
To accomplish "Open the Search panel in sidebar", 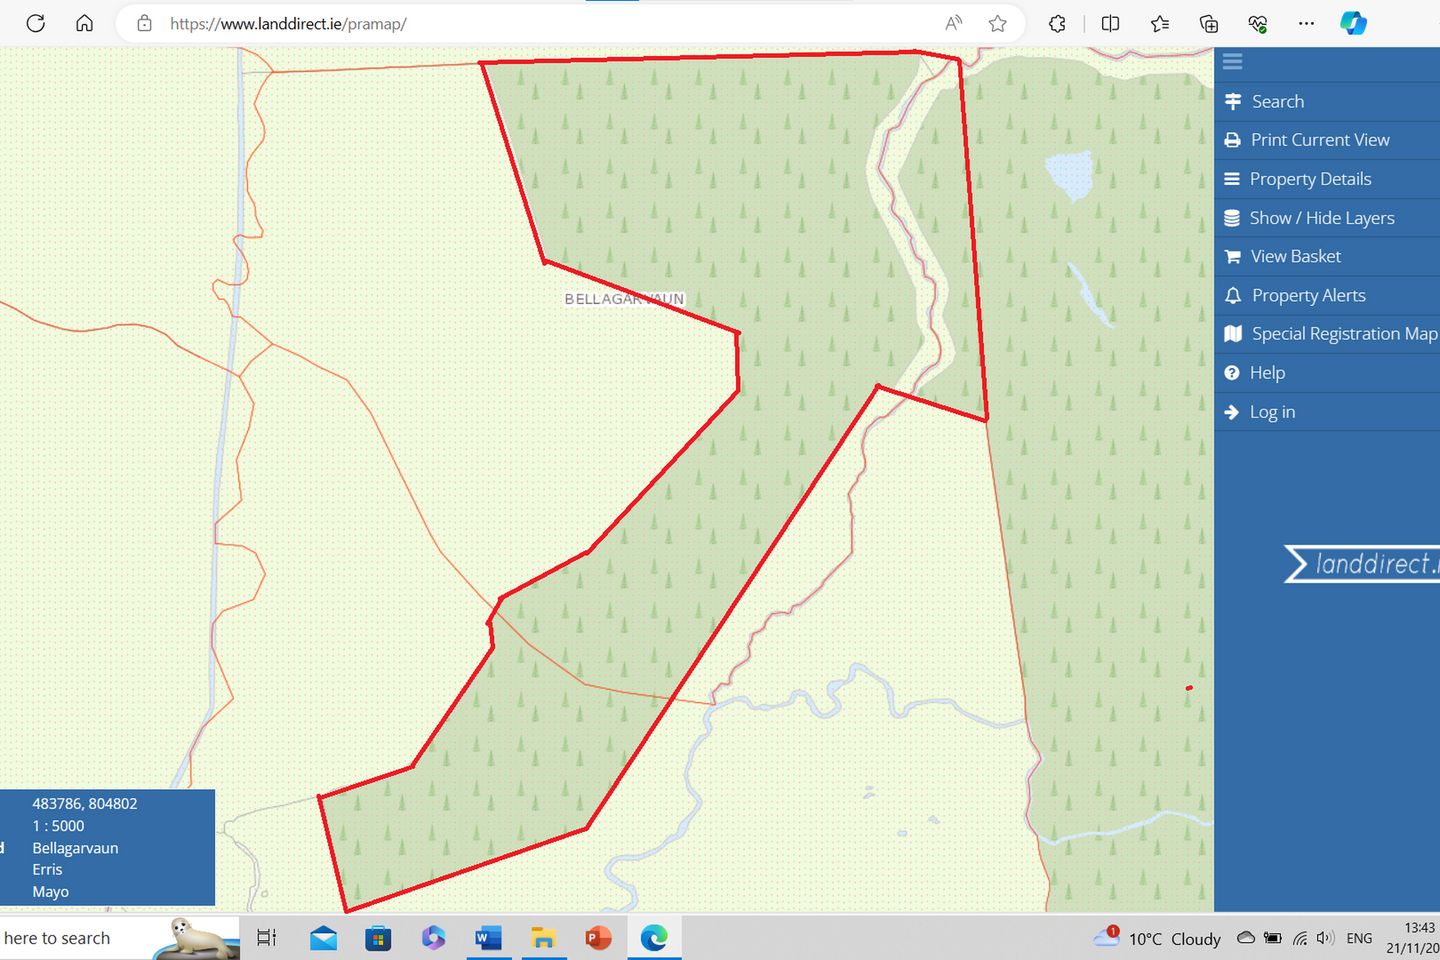I will point(1277,101).
